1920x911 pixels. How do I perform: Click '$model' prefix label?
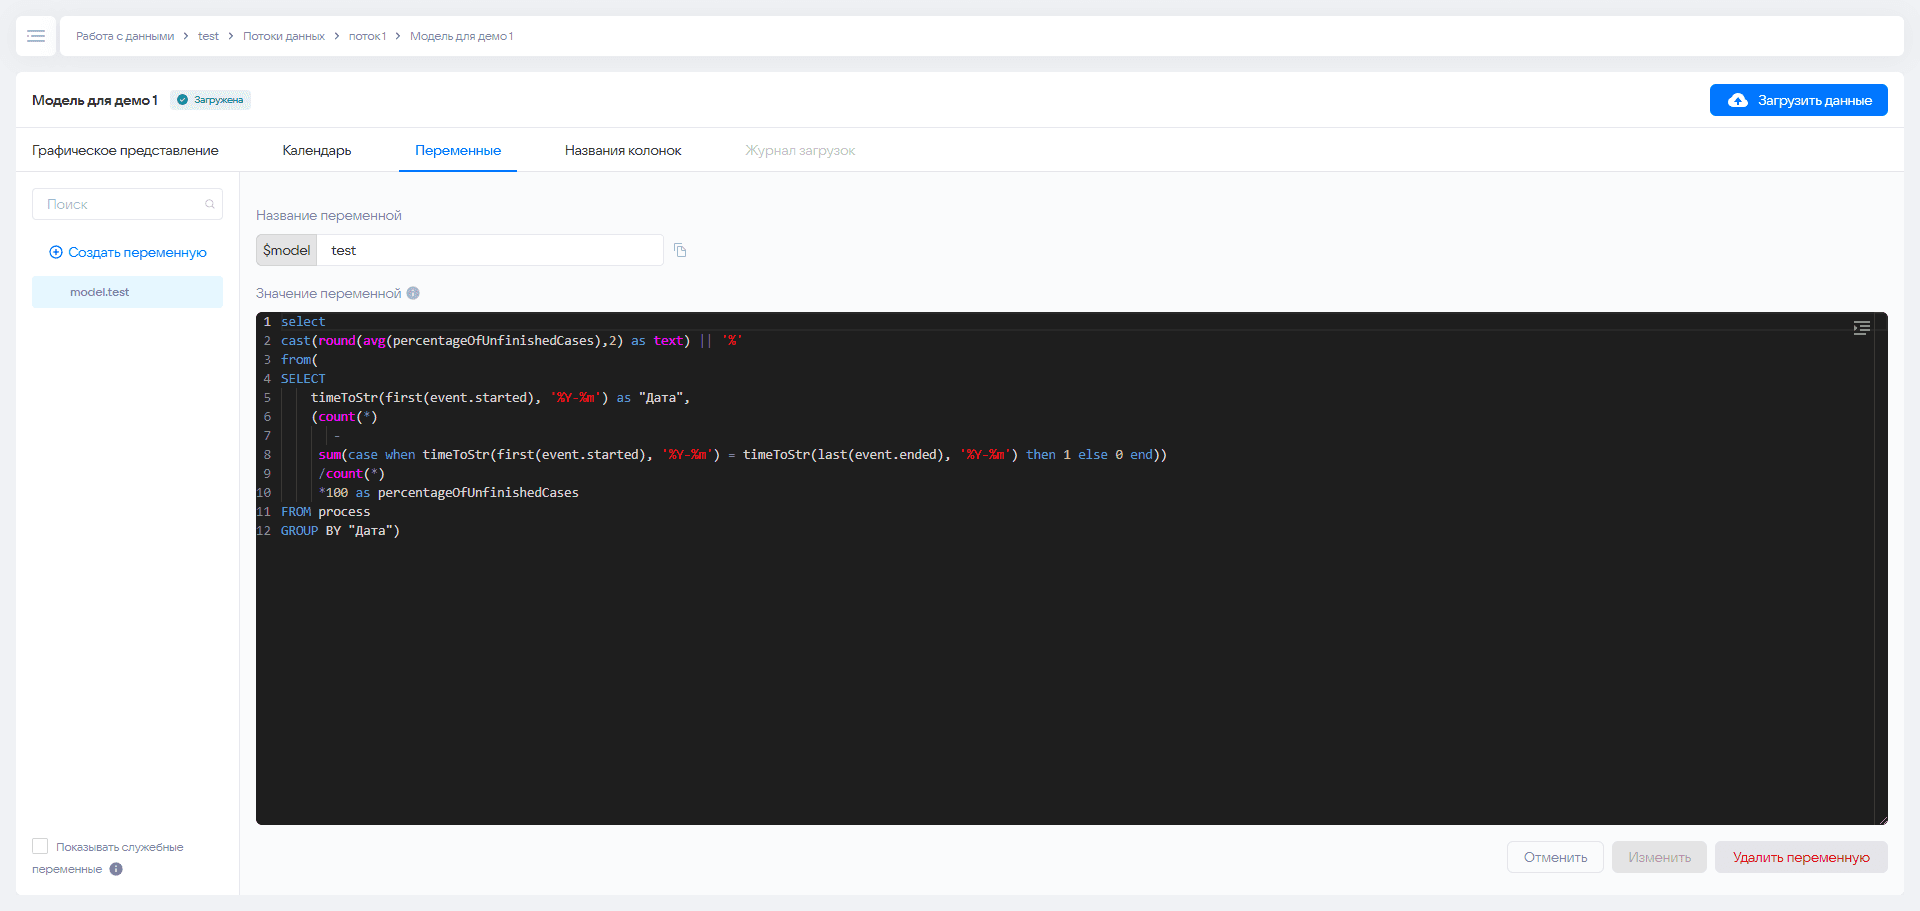coord(287,250)
